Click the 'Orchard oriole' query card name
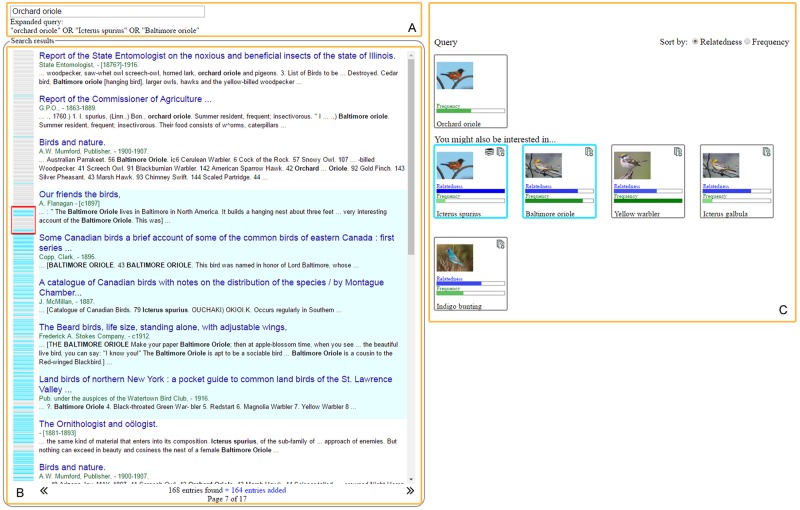The height and width of the screenshot is (510, 800). 459,123
